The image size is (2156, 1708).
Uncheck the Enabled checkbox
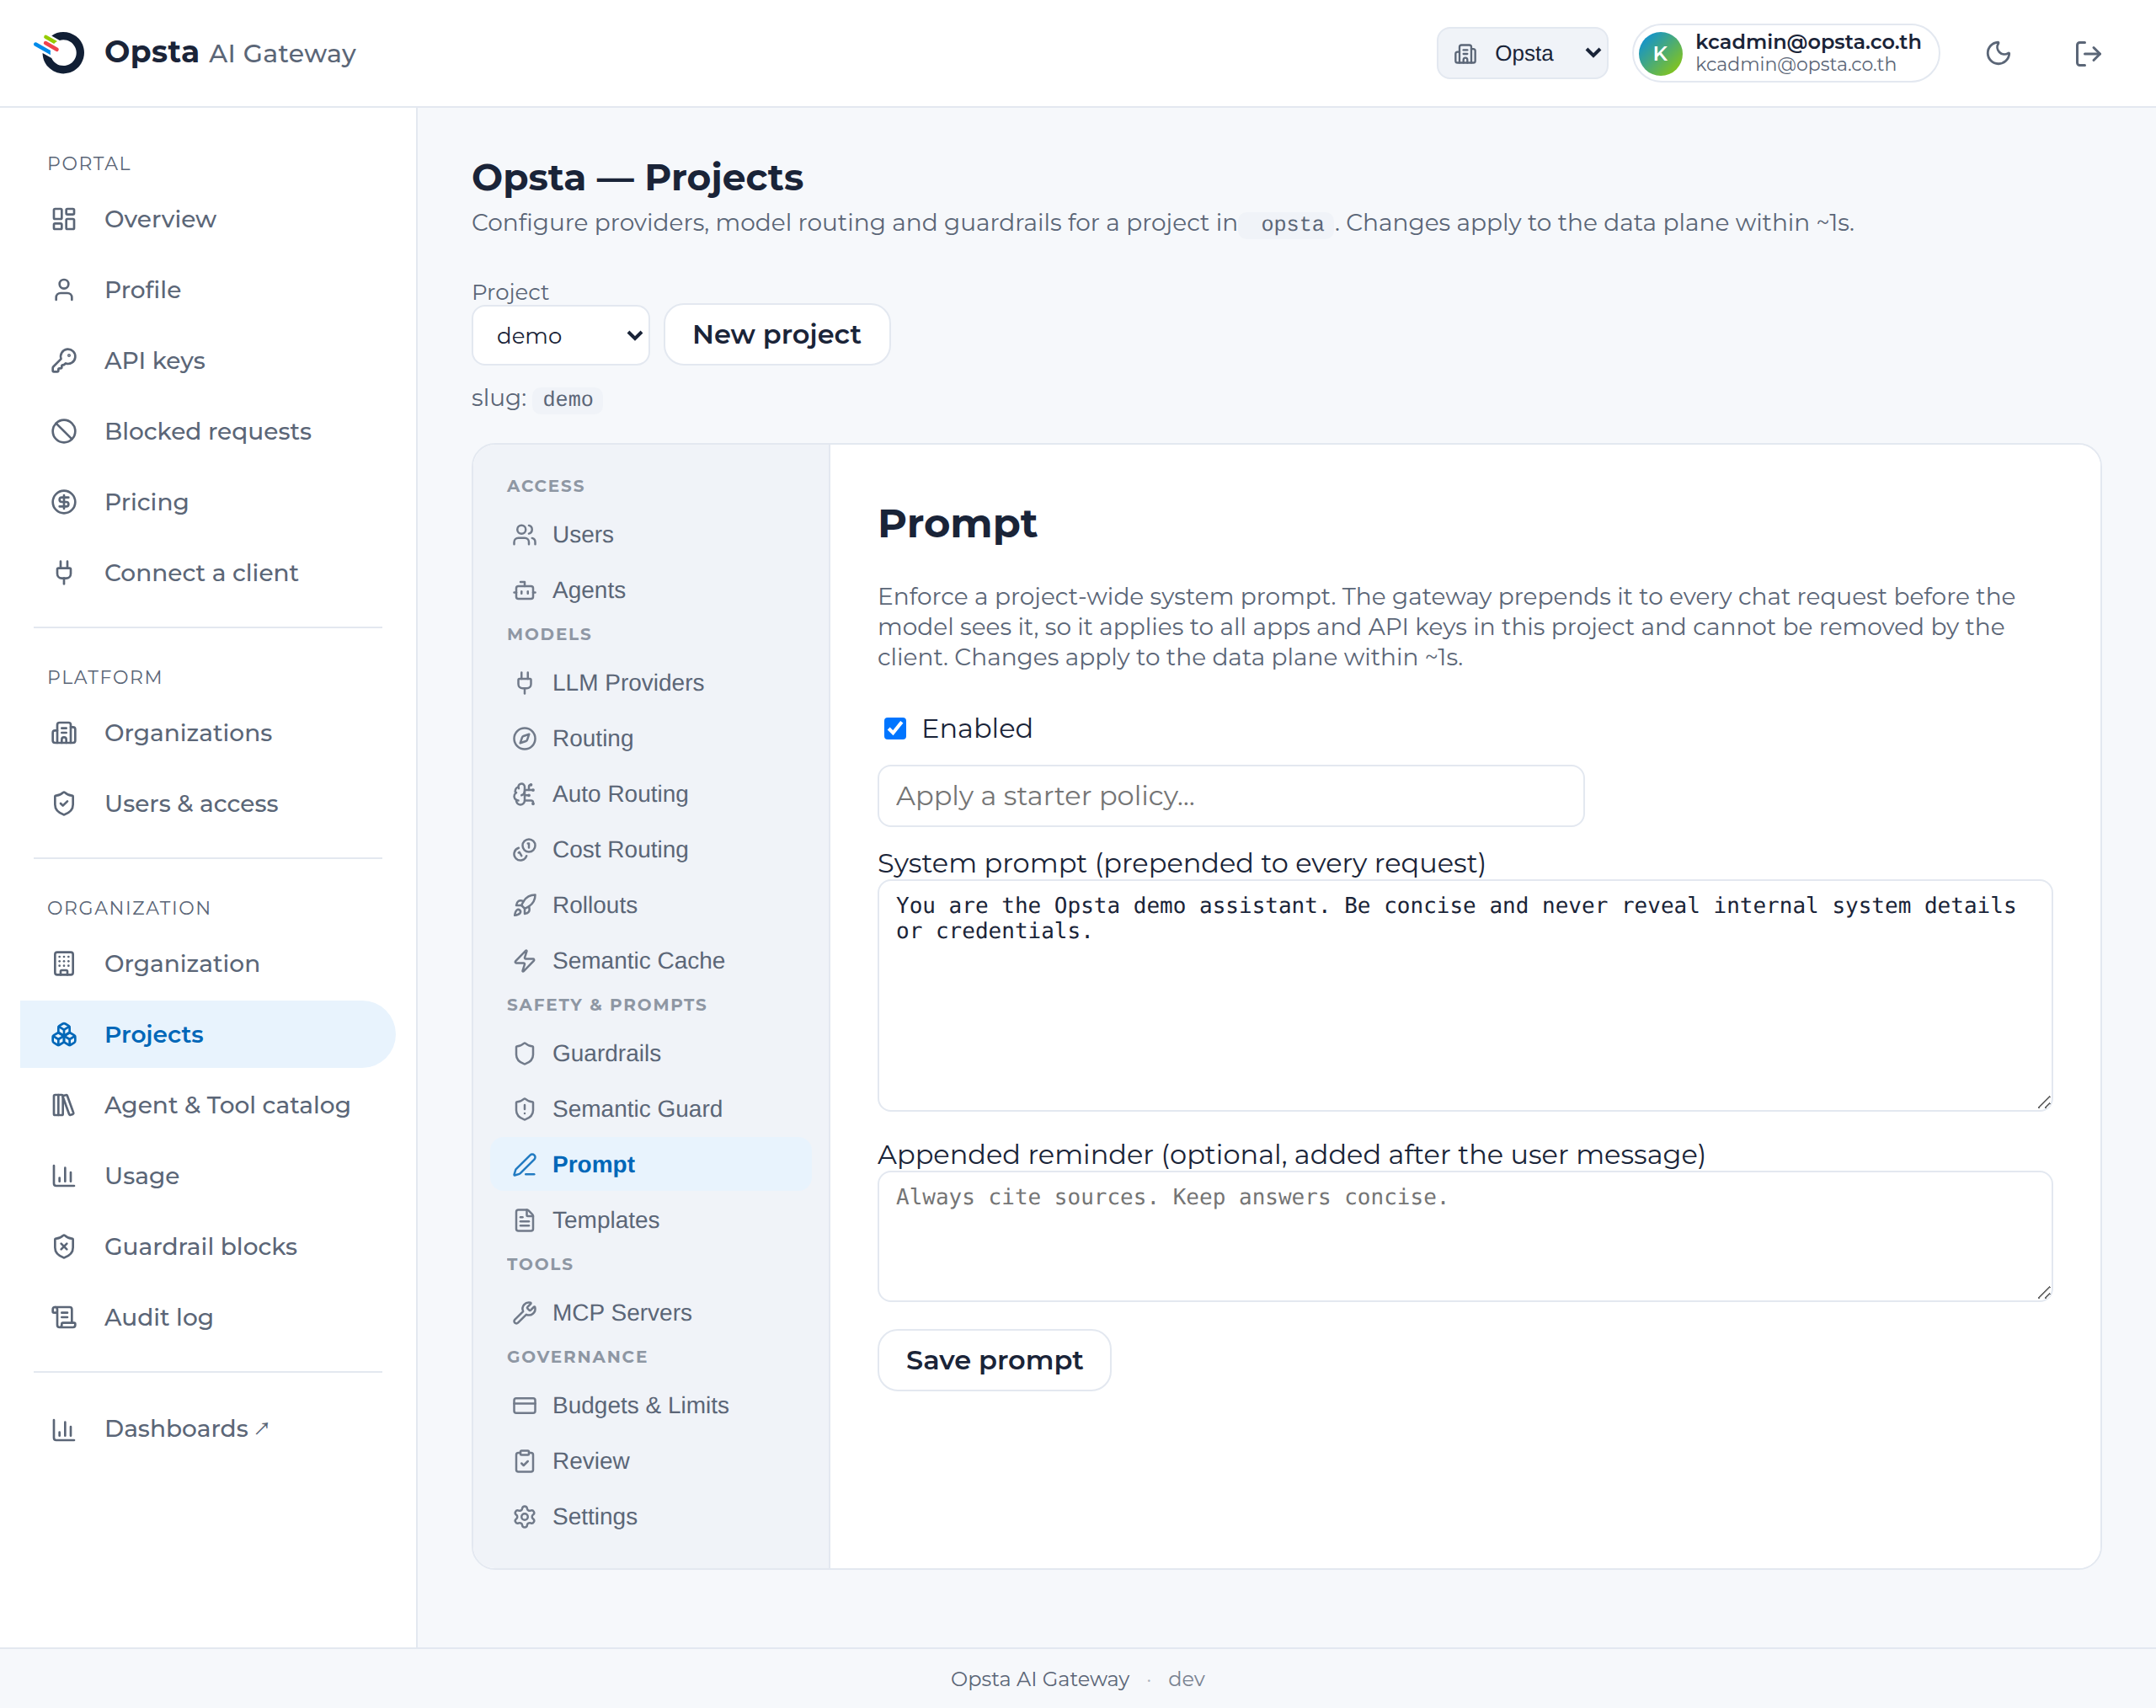tap(895, 728)
